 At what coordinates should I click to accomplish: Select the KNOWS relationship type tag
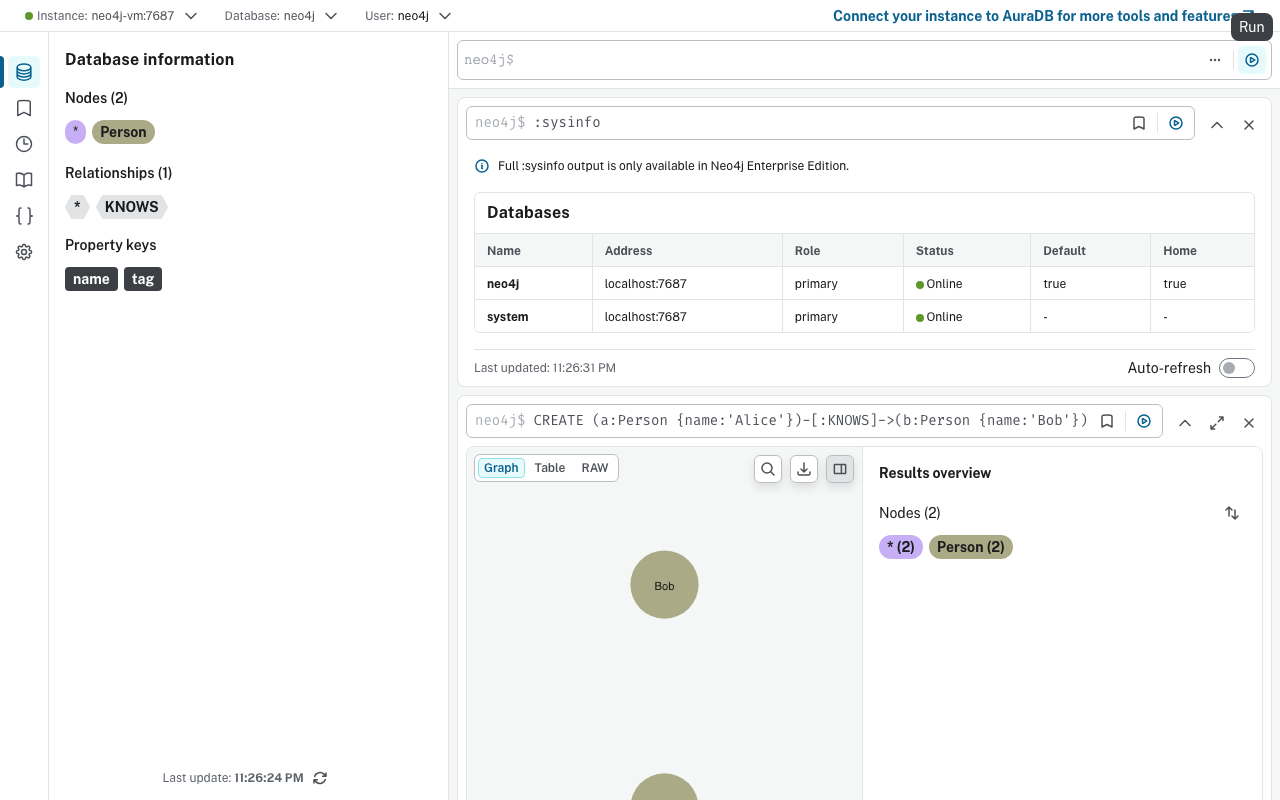click(x=131, y=207)
